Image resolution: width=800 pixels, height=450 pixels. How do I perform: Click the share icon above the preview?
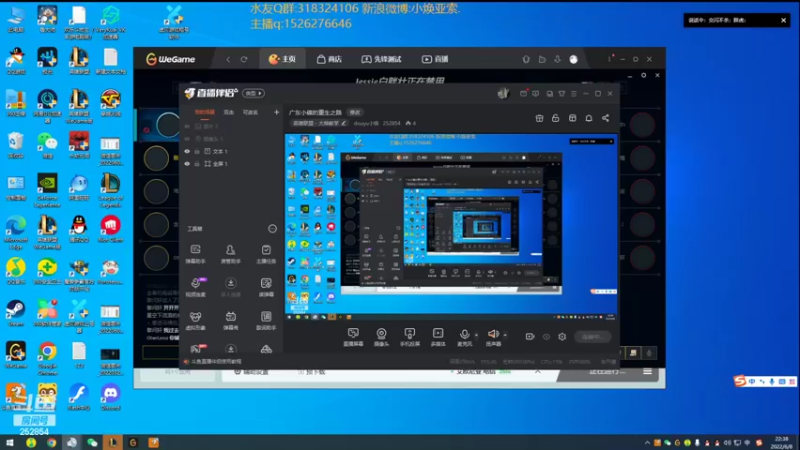[x=605, y=118]
